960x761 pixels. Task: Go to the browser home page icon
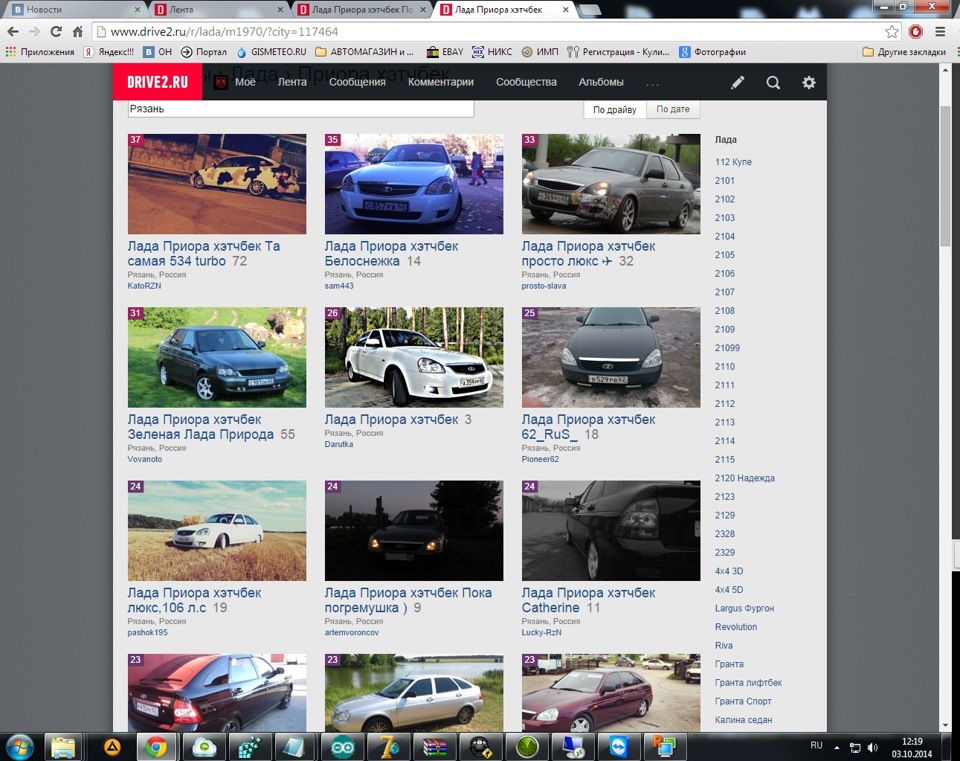coord(77,32)
